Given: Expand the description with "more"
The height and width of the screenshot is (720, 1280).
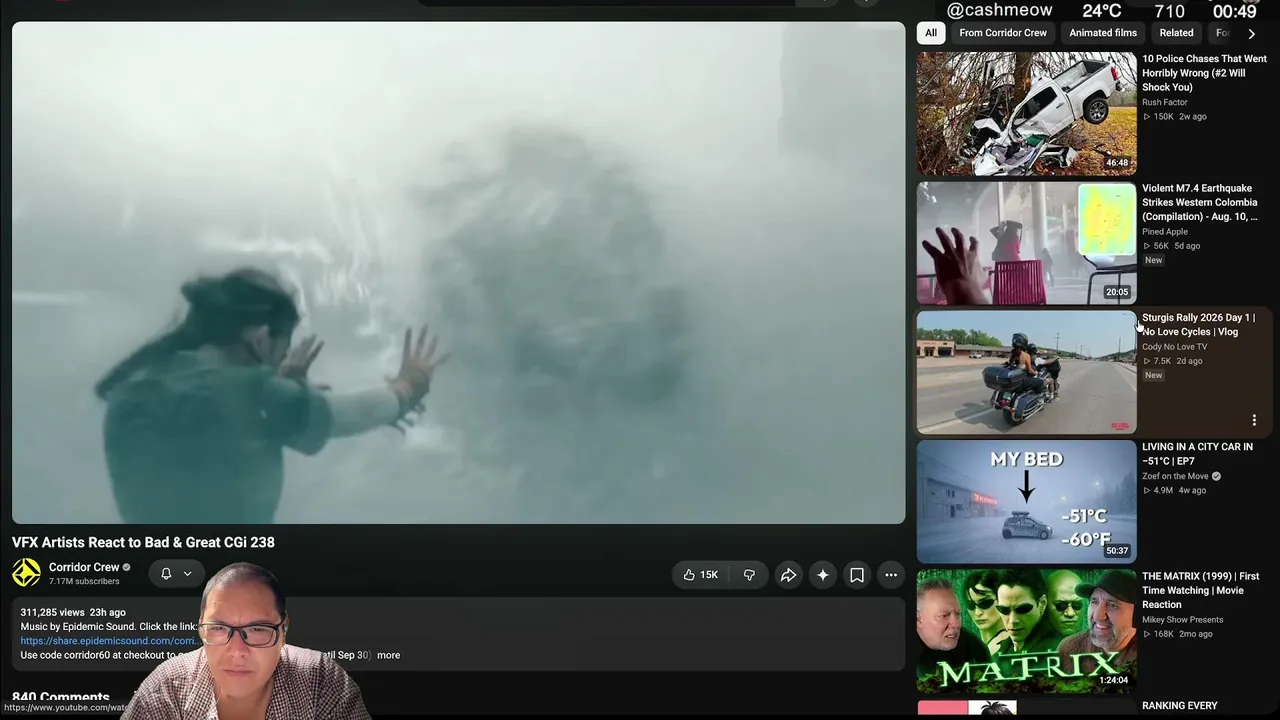Looking at the screenshot, I should click(388, 655).
